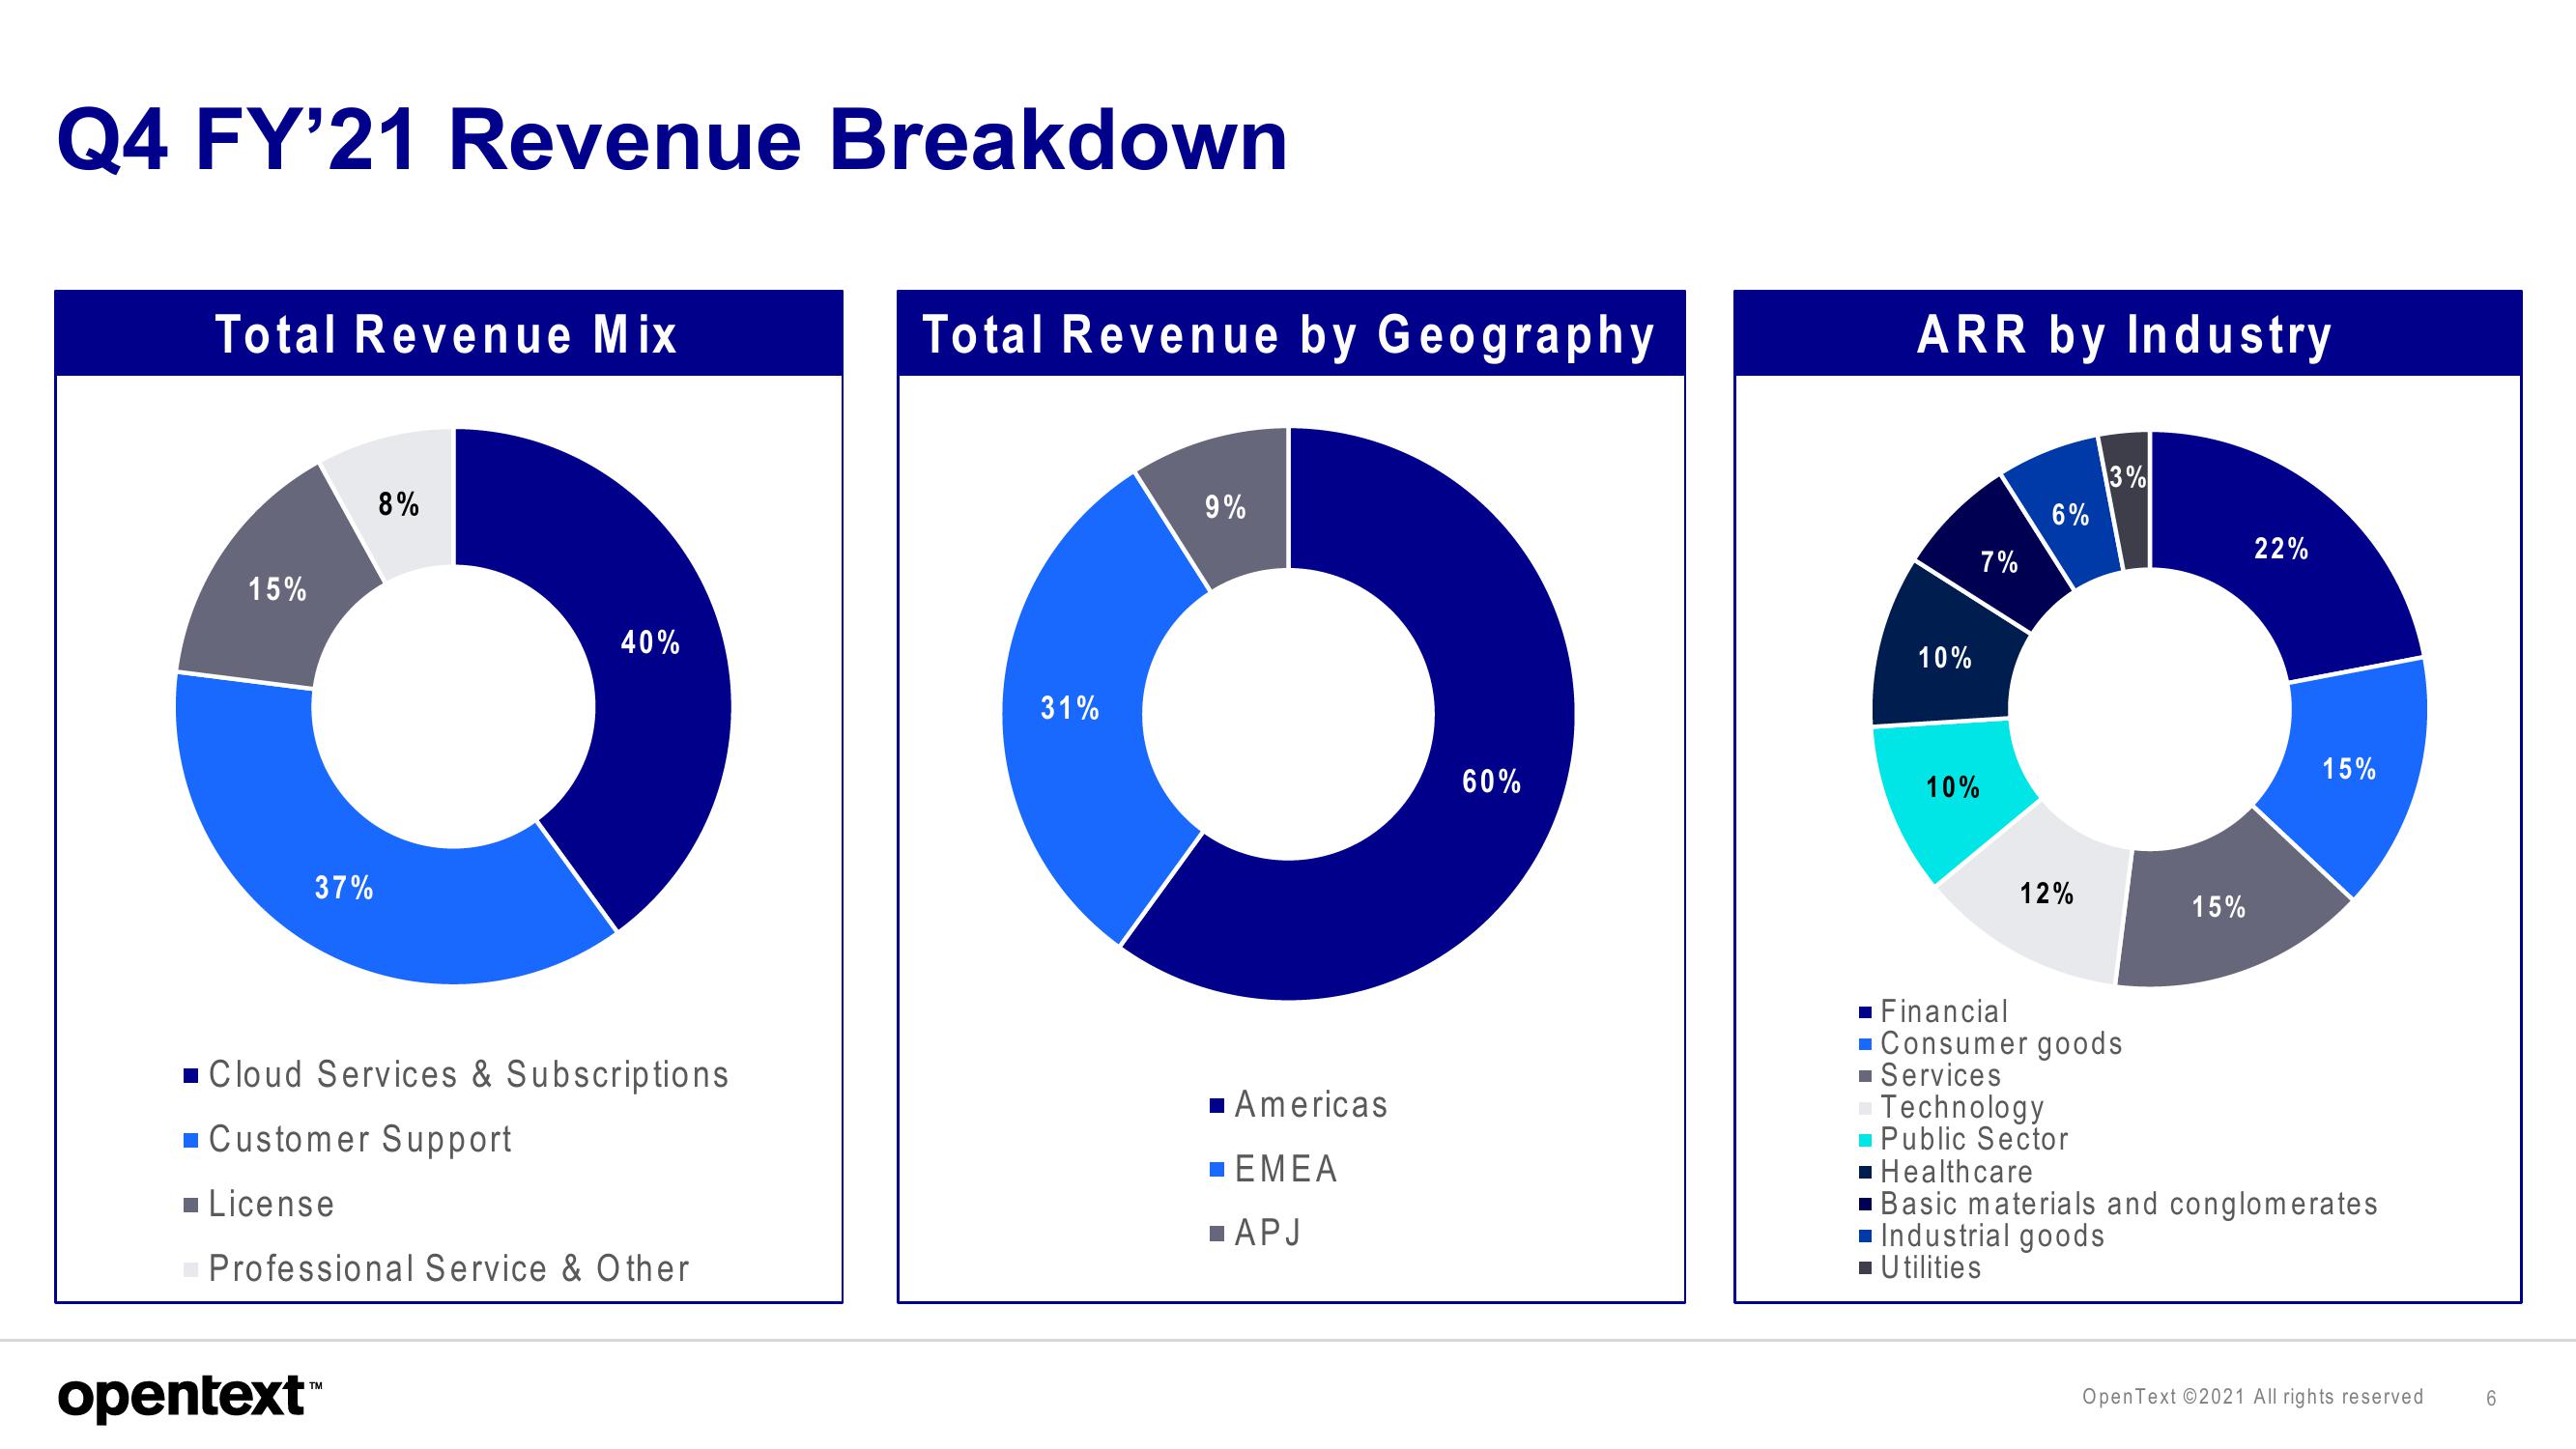The height and width of the screenshot is (1449, 2576).
Task: Click the "APJ" legend label
Action: tap(1268, 1233)
